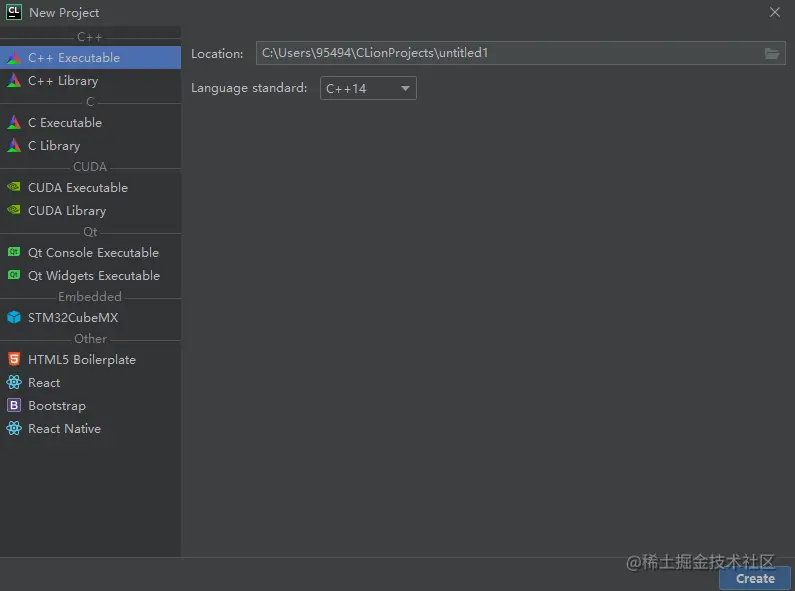Click the Qt Widgets Executable icon
The height and width of the screenshot is (591, 795).
pyautogui.click(x=14, y=275)
